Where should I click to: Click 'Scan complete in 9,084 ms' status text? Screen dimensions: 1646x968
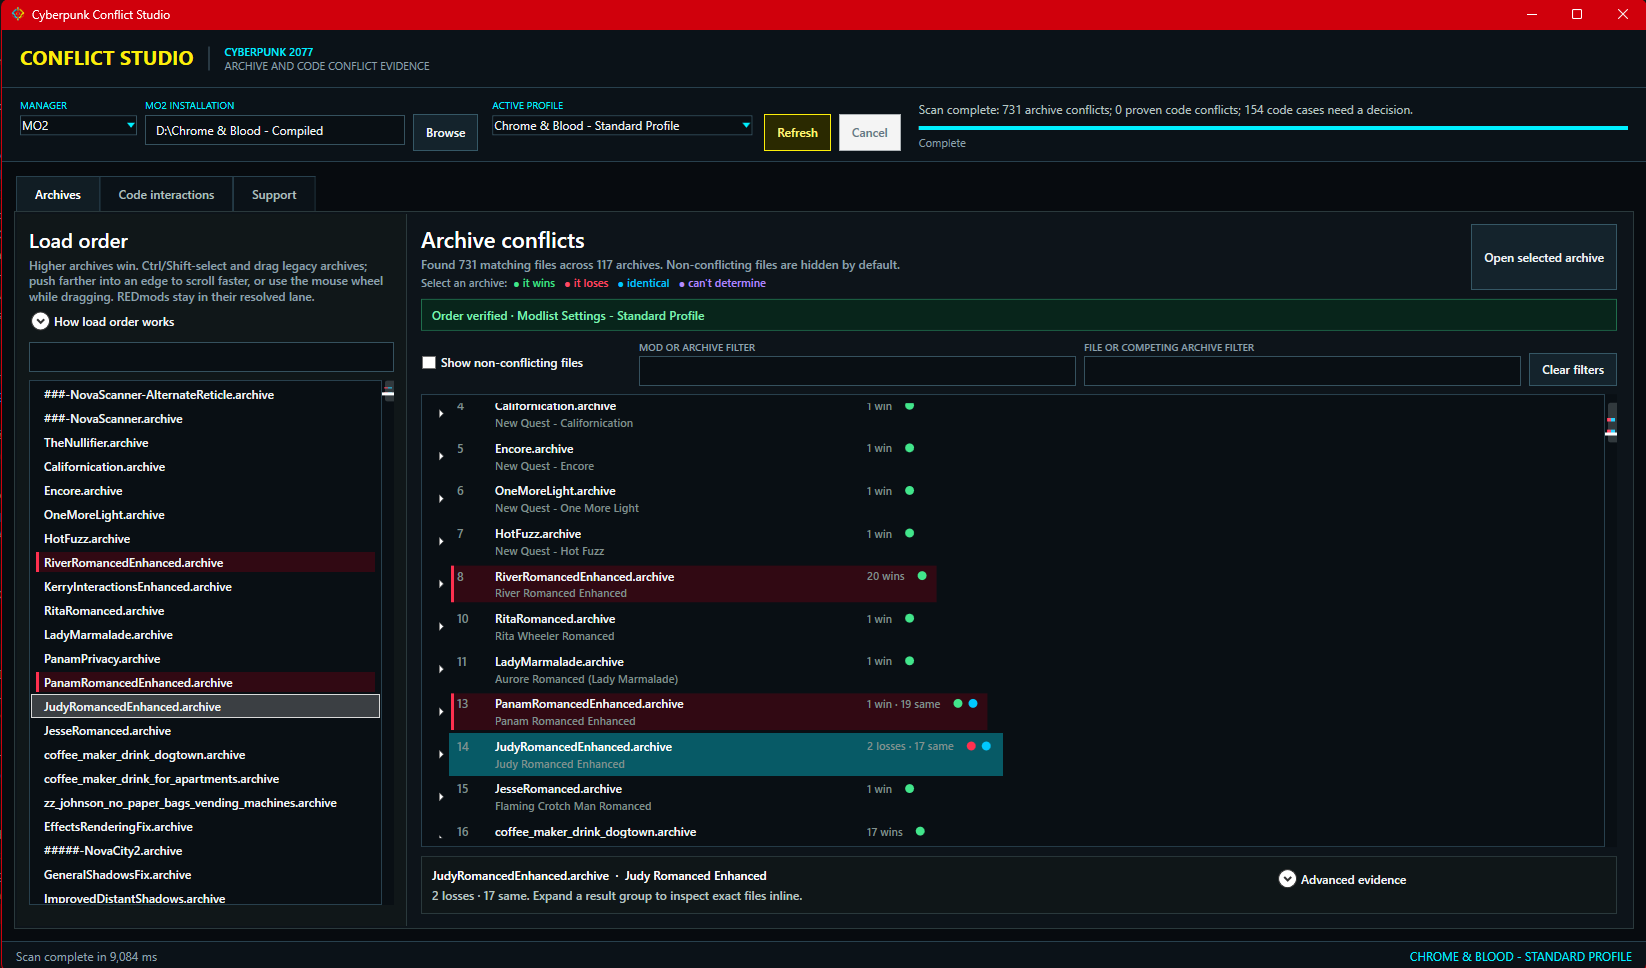86,957
